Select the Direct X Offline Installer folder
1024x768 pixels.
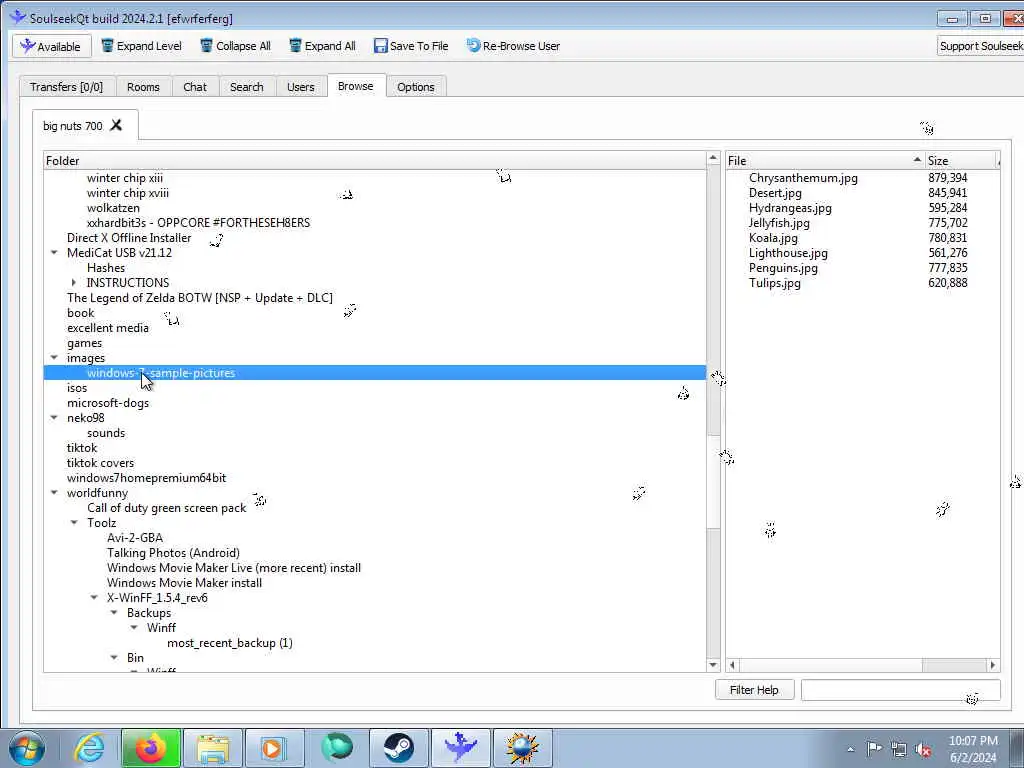coord(129,238)
